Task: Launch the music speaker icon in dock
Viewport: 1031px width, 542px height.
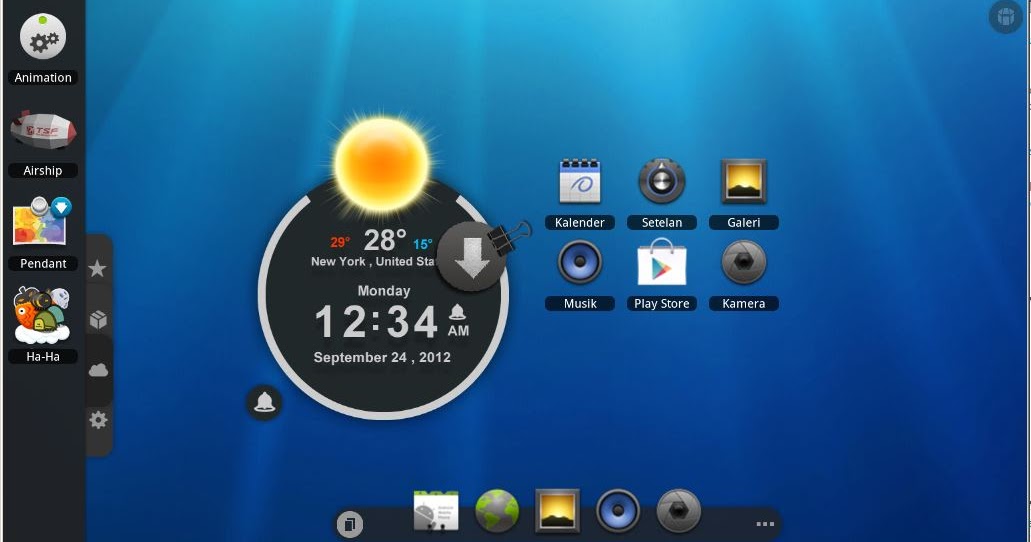Action: (618, 510)
